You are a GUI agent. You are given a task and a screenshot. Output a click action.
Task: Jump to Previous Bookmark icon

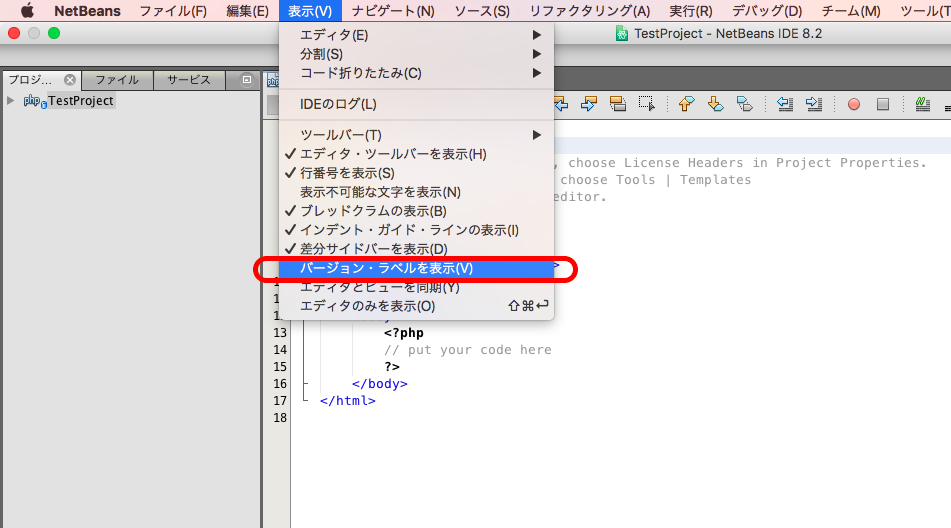point(686,104)
